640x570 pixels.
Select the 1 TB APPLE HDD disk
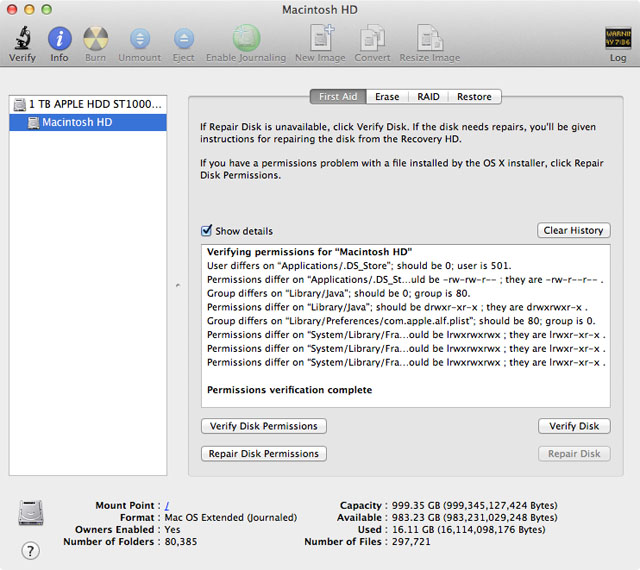pos(88,104)
